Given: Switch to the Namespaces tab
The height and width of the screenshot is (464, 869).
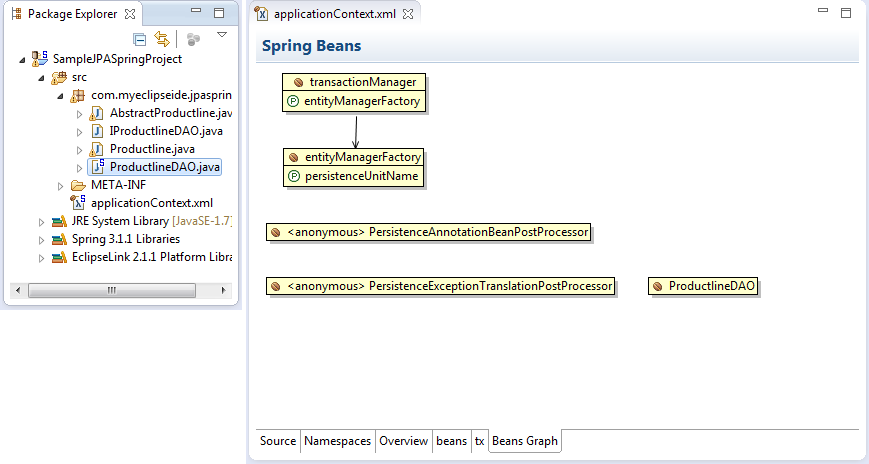Looking at the screenshot, I should pos(338,441).
